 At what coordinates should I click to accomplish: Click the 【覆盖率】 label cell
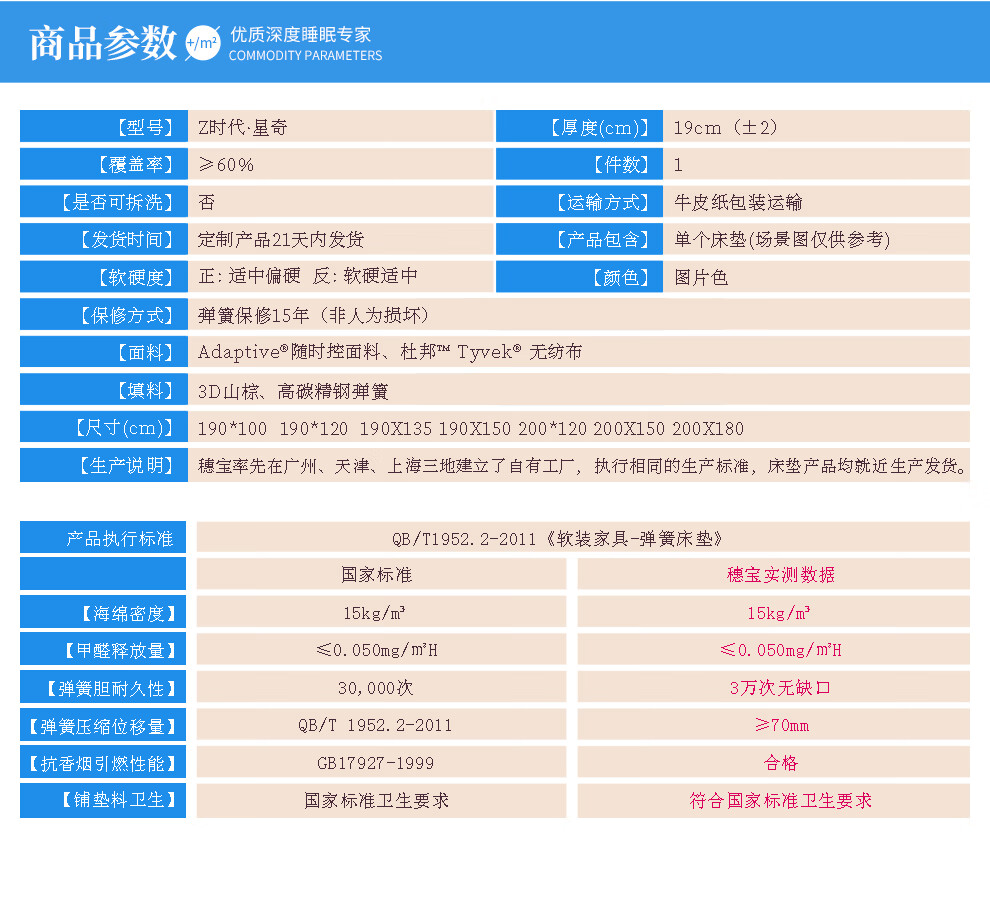pyautogui.click(x=104, y=165)
